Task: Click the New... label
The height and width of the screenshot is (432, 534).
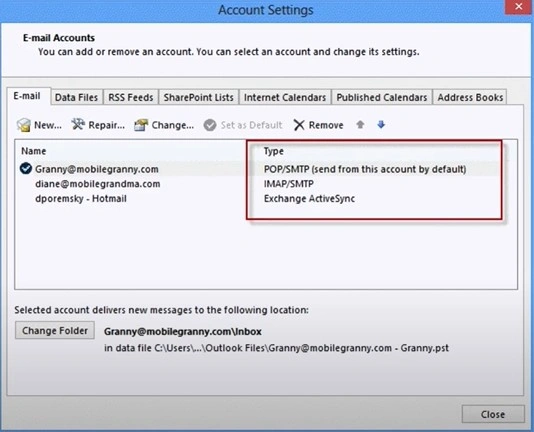Action: click(48, 125)
